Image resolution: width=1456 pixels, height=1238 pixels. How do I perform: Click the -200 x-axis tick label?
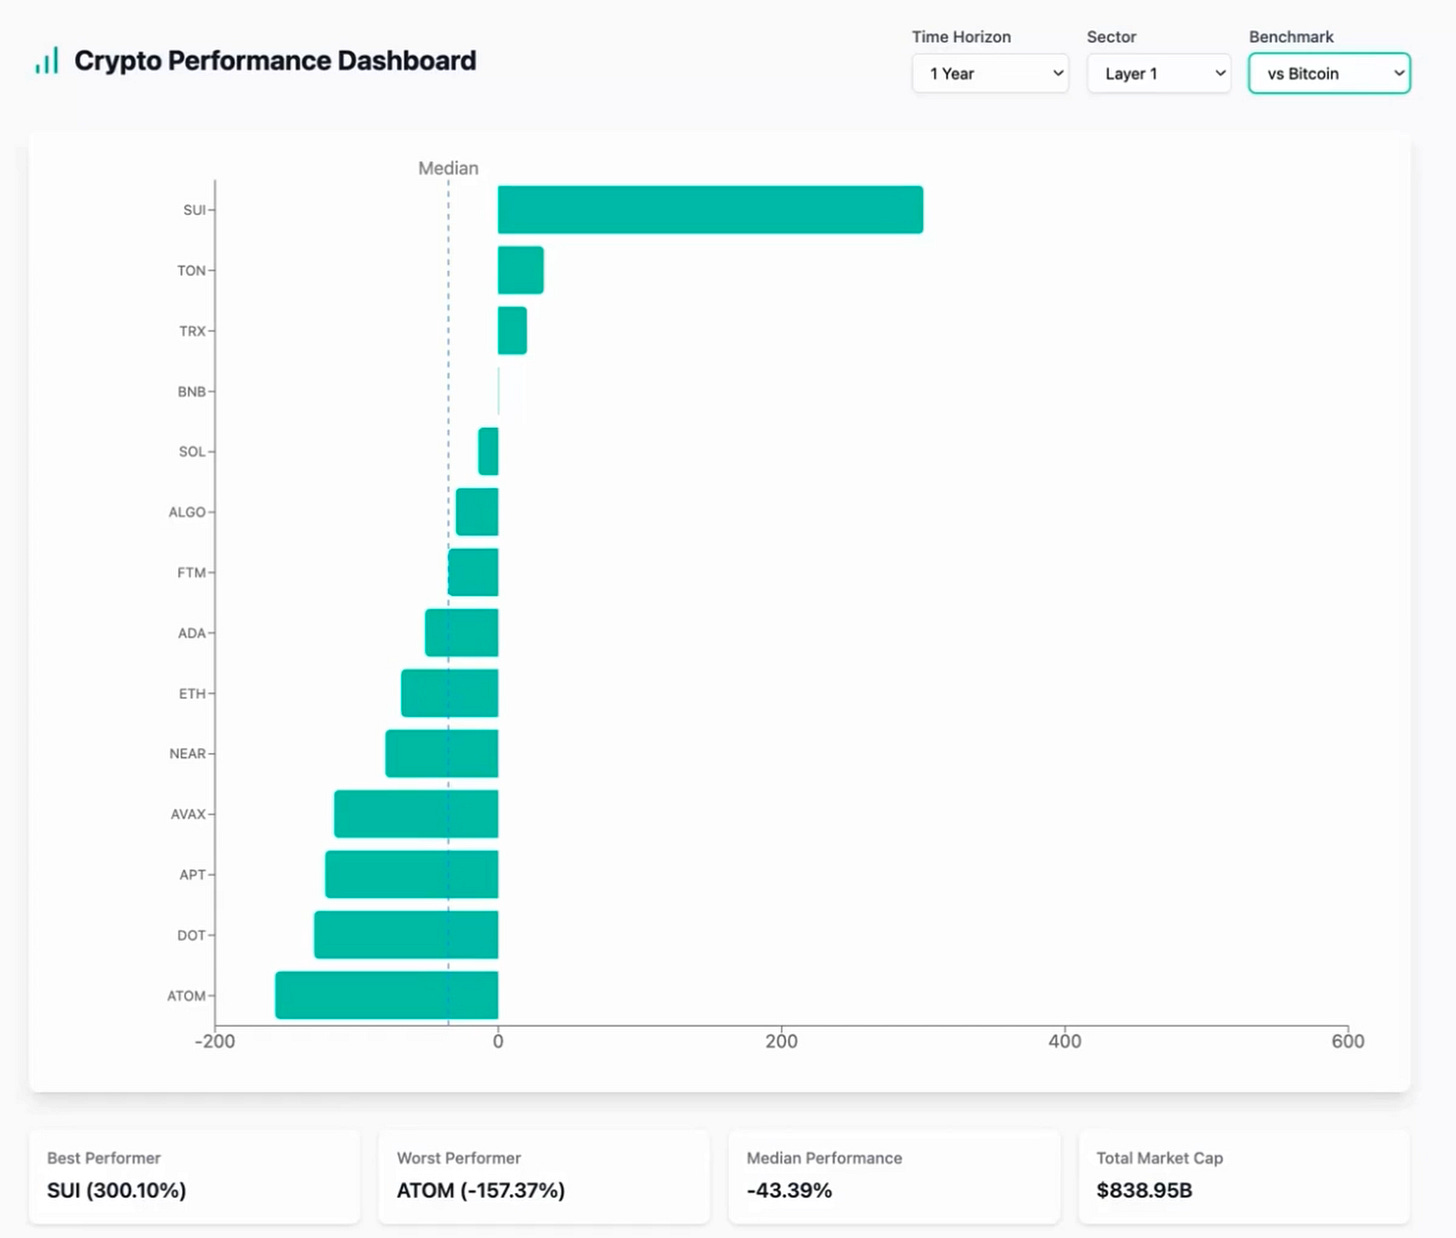tap(214, 1041)
